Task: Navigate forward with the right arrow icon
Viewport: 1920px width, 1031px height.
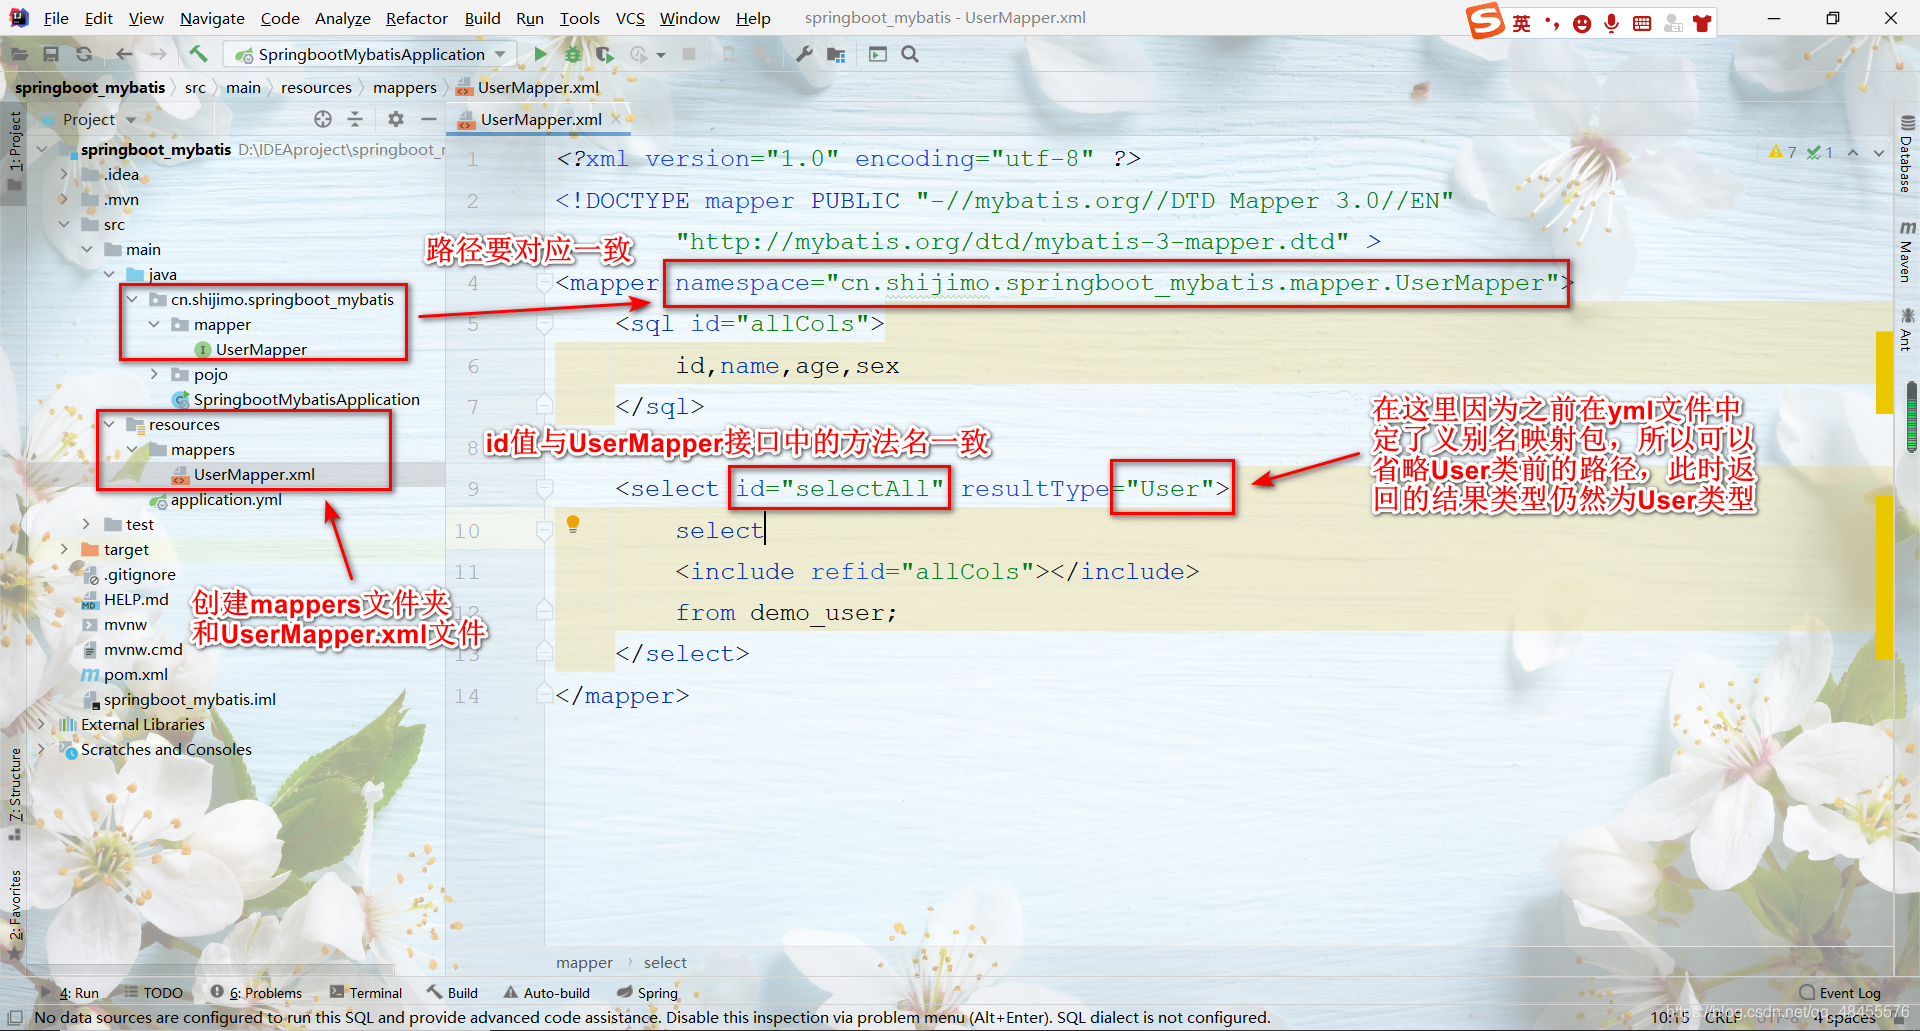Action: point(158,54)
